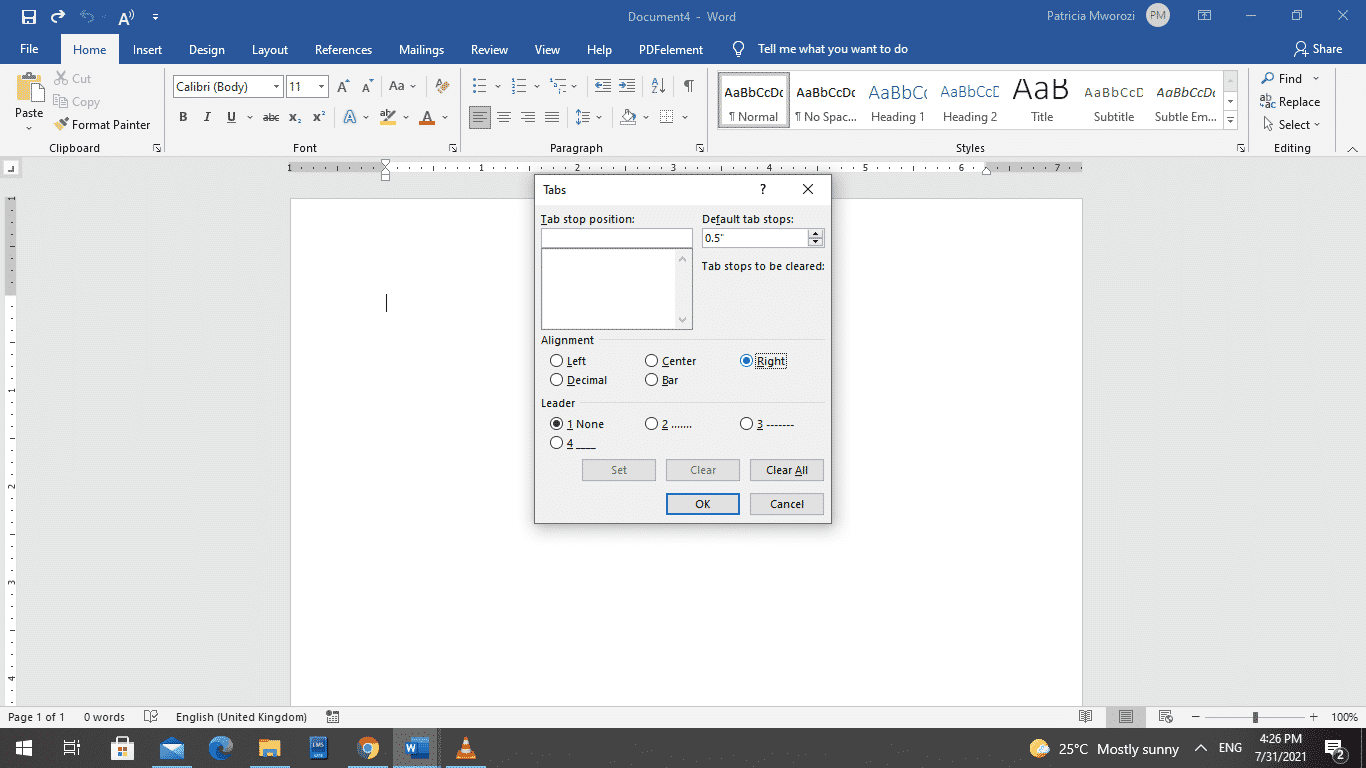This screenshot has height=768, width=1366.
Task: Increase Default tab stops using the up stepper
Action: click(x=816, y=233)
